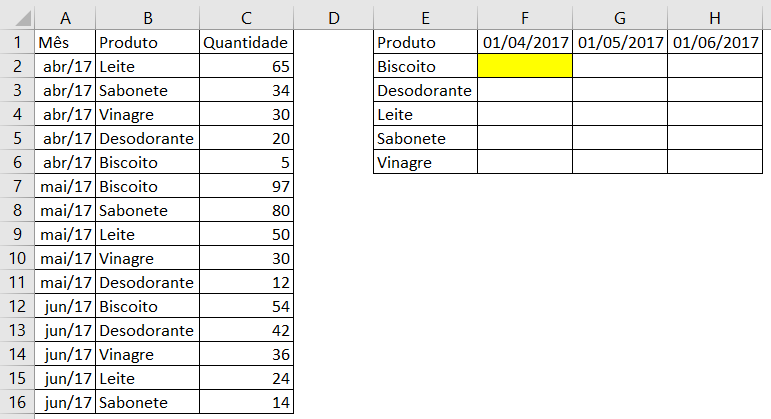Click the Sabonete cell in row 16
This screenshot has height=419, width=771.
click(147, 402)
